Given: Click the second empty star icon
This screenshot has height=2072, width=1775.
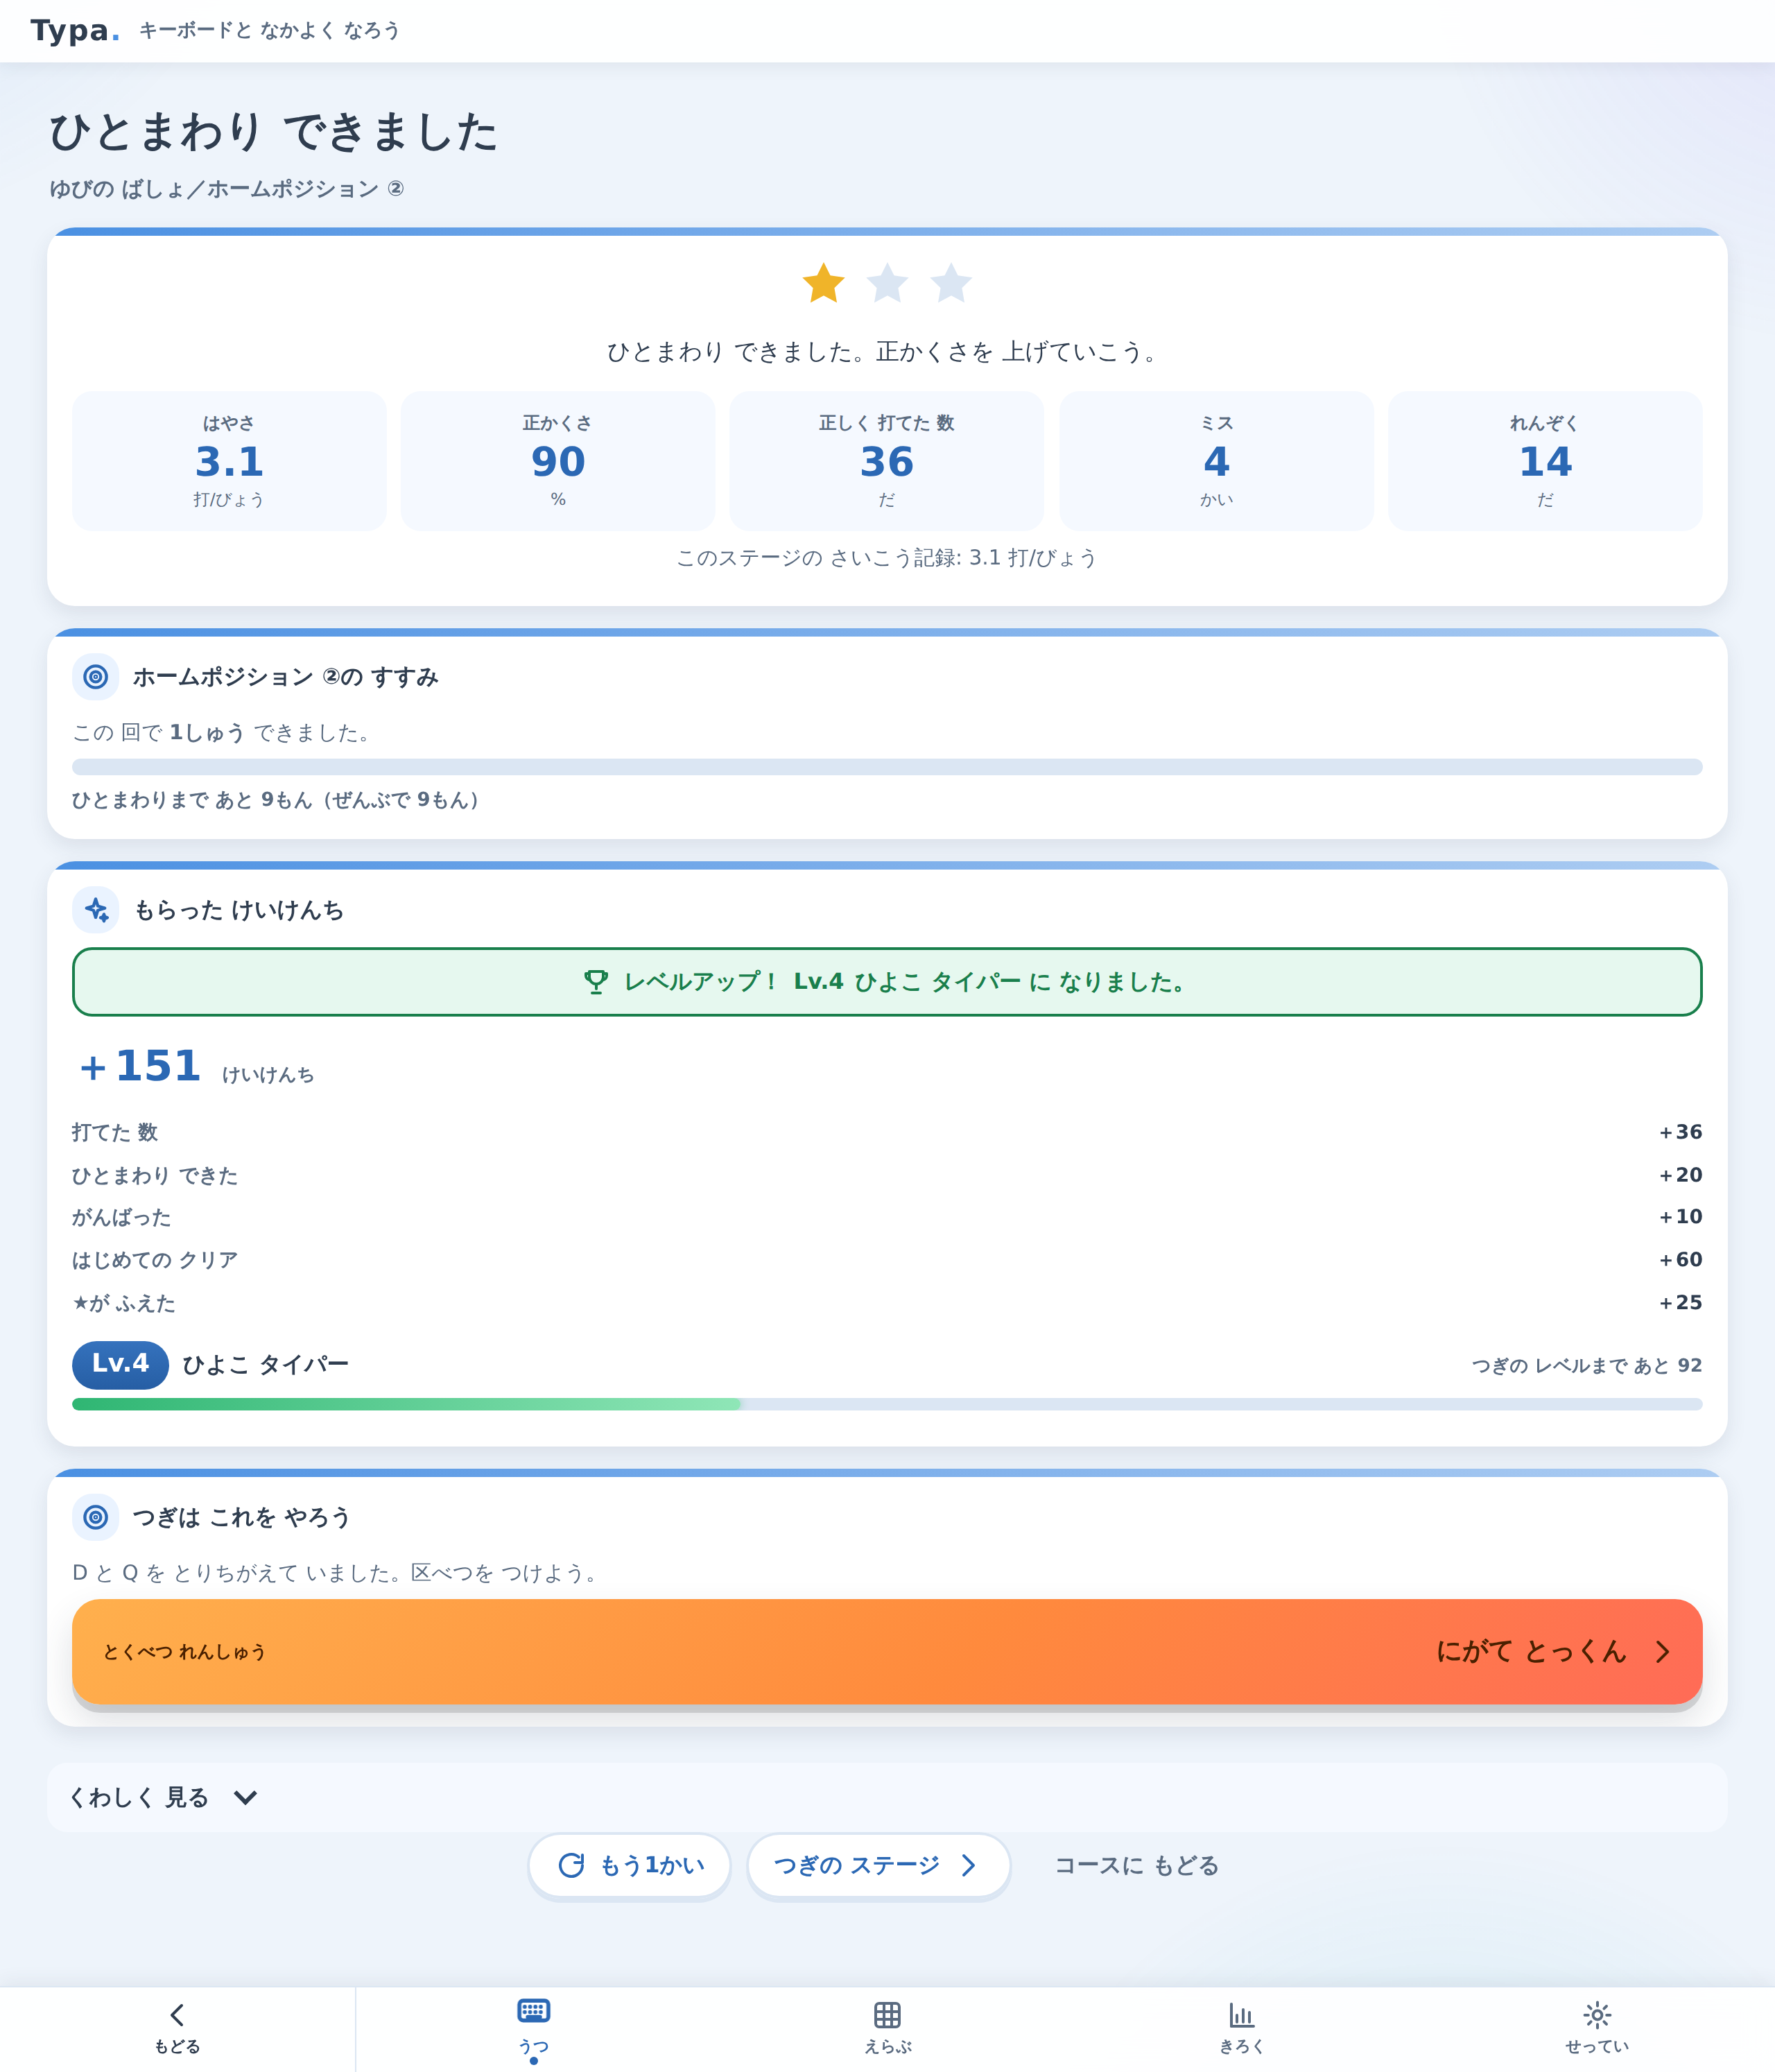Looking at the screenshot, I should pos(887,283).
